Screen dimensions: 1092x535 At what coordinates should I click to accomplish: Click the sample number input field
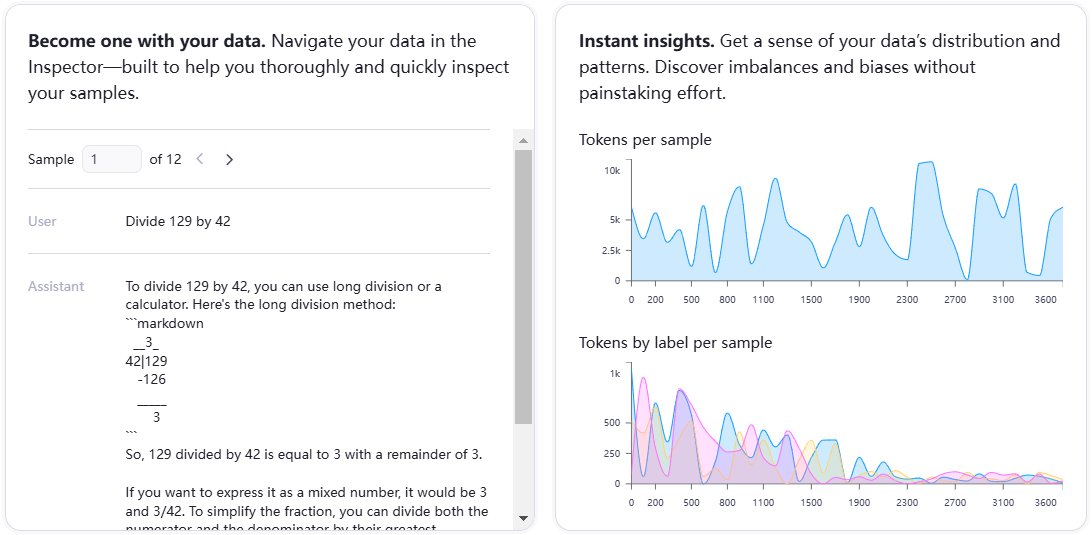[x=112, y=159]
